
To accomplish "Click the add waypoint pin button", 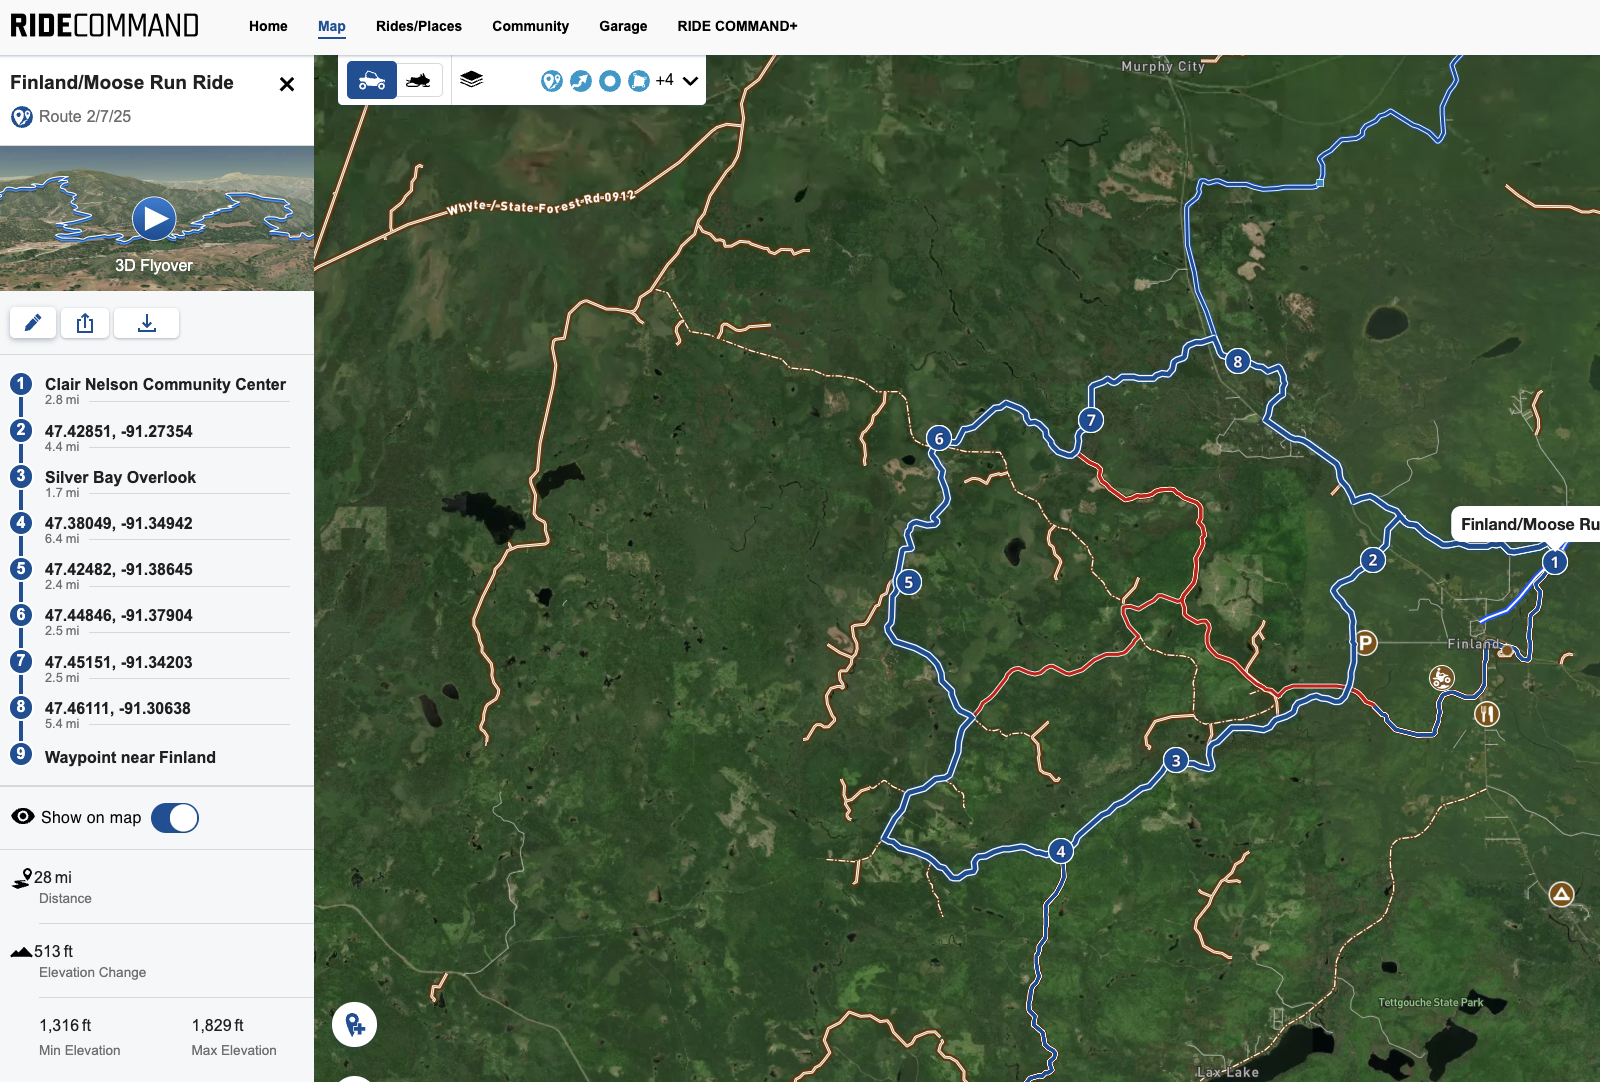I will [x=354, y=1025].
